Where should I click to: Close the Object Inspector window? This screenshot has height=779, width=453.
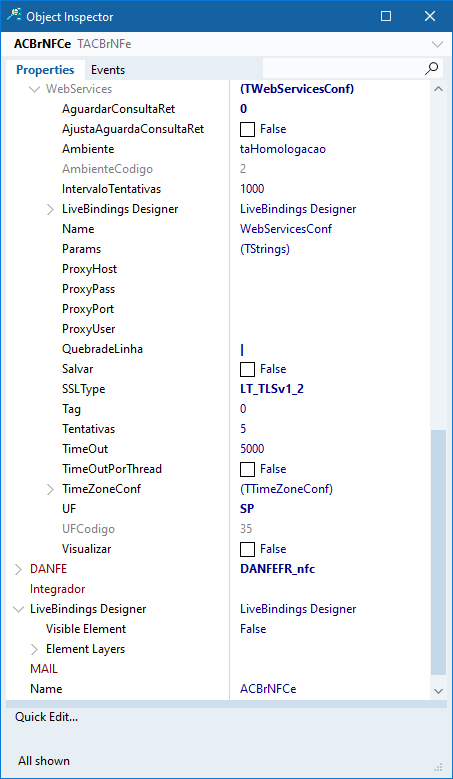[x=430, y=16]
